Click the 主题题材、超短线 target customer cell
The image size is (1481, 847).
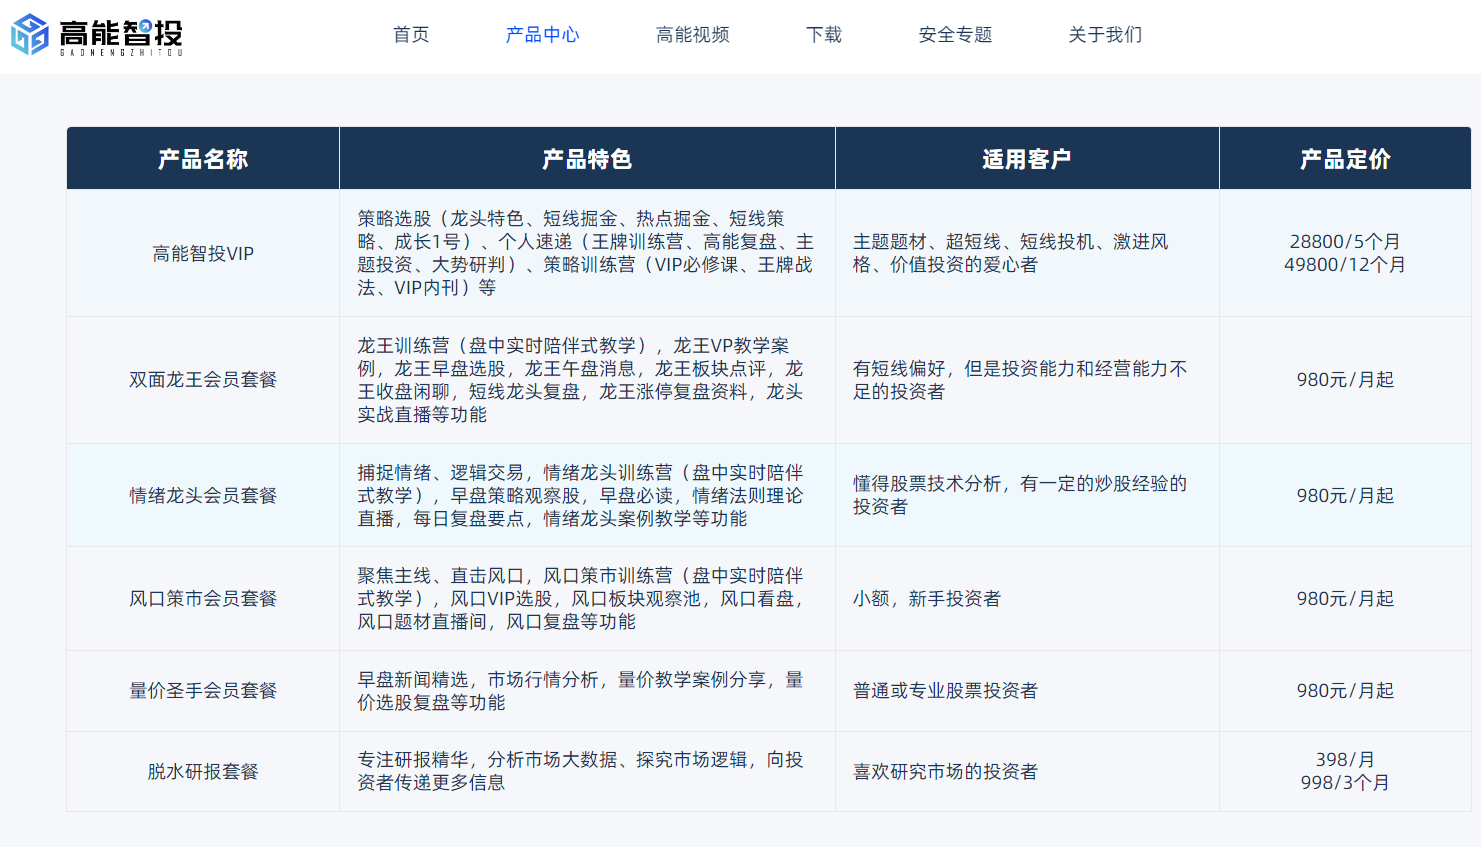click(x=1027, y=253)
